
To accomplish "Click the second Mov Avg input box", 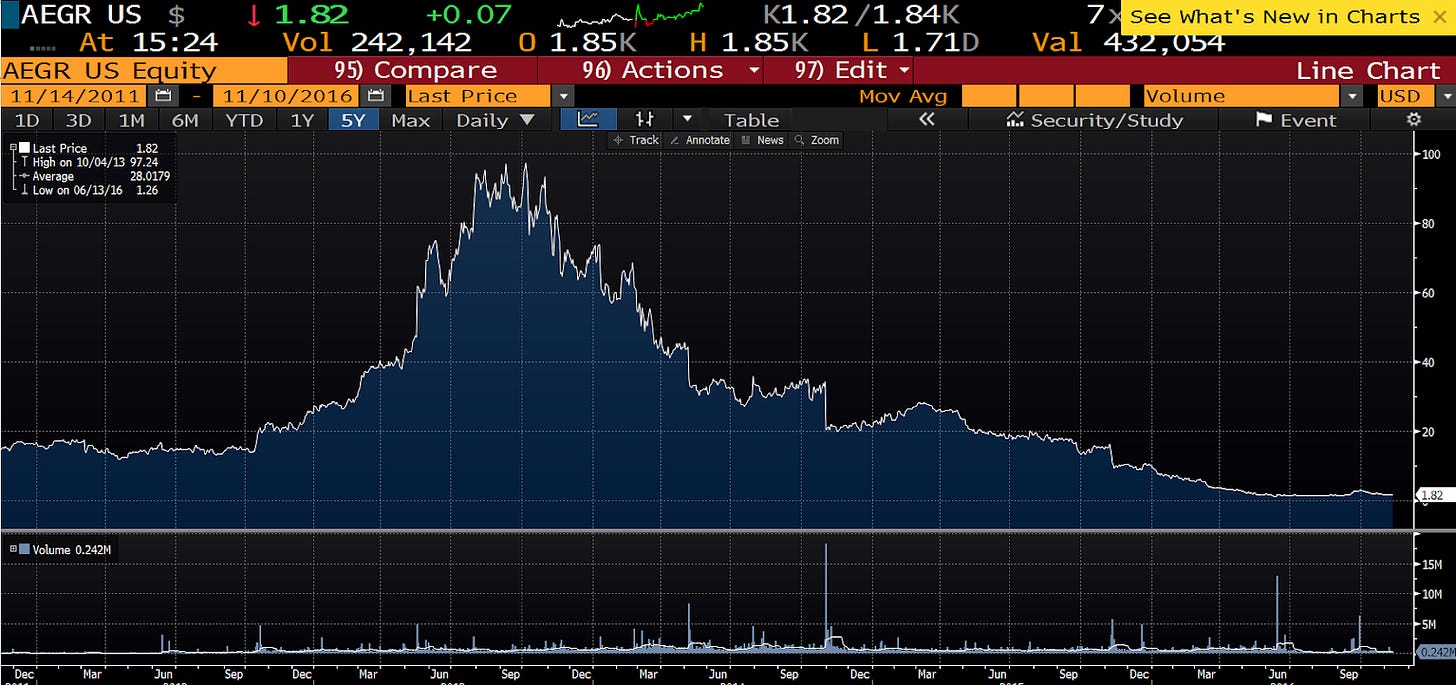I will pyautogui.click(x=1045, y=96).
